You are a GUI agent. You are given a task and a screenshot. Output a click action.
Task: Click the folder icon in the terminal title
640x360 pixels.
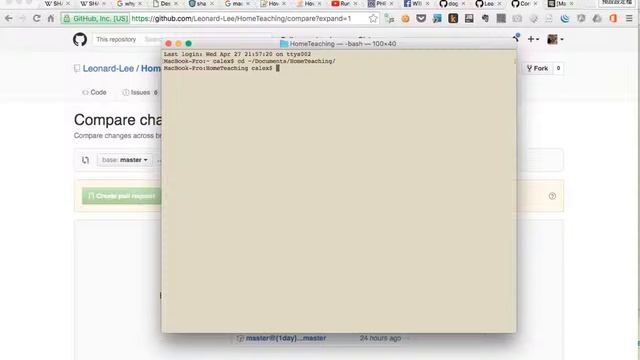284,44
